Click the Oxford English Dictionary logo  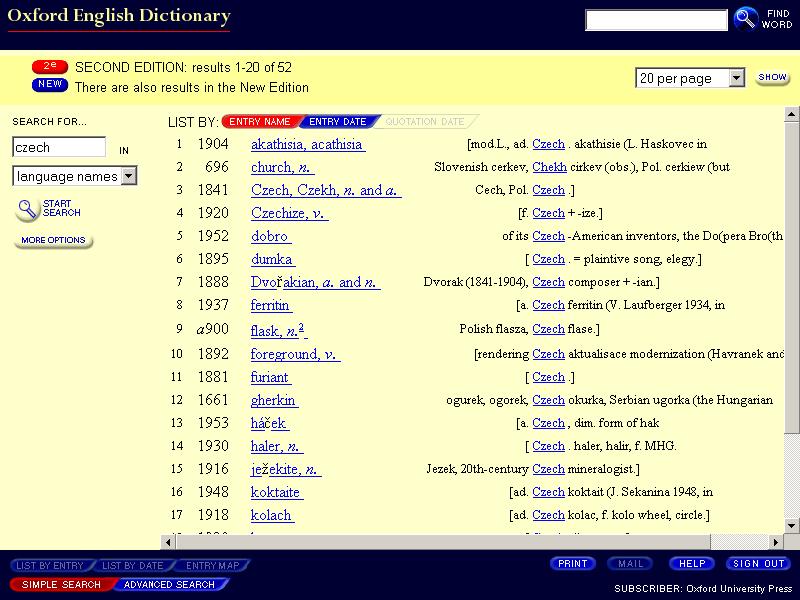coord(119,17)
